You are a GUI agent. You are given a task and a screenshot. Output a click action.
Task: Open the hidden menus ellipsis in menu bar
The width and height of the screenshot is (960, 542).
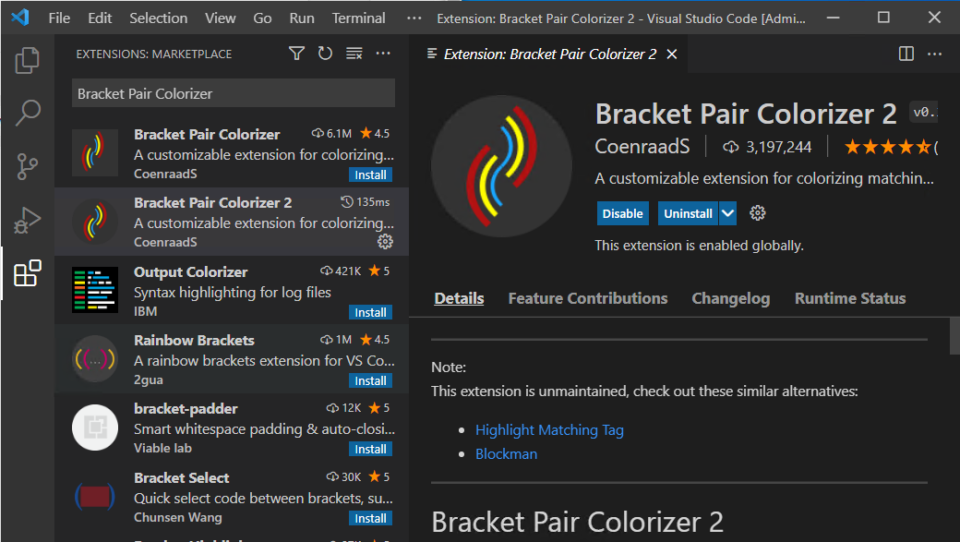(x=414, y=18)
